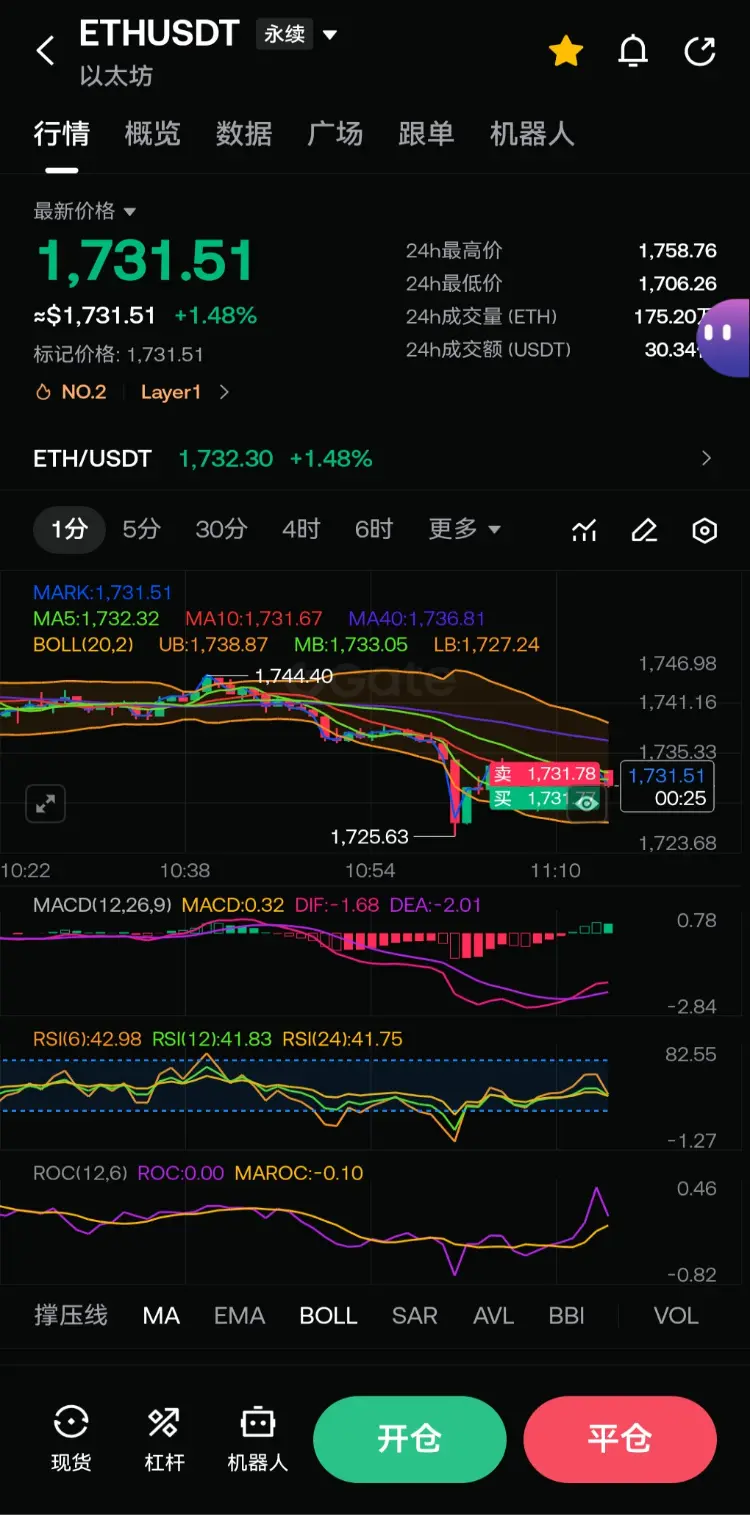This screenshot has width=750, height=1515.
Task: Tap the red 平仓 button
Action: tap(620, 1439)
